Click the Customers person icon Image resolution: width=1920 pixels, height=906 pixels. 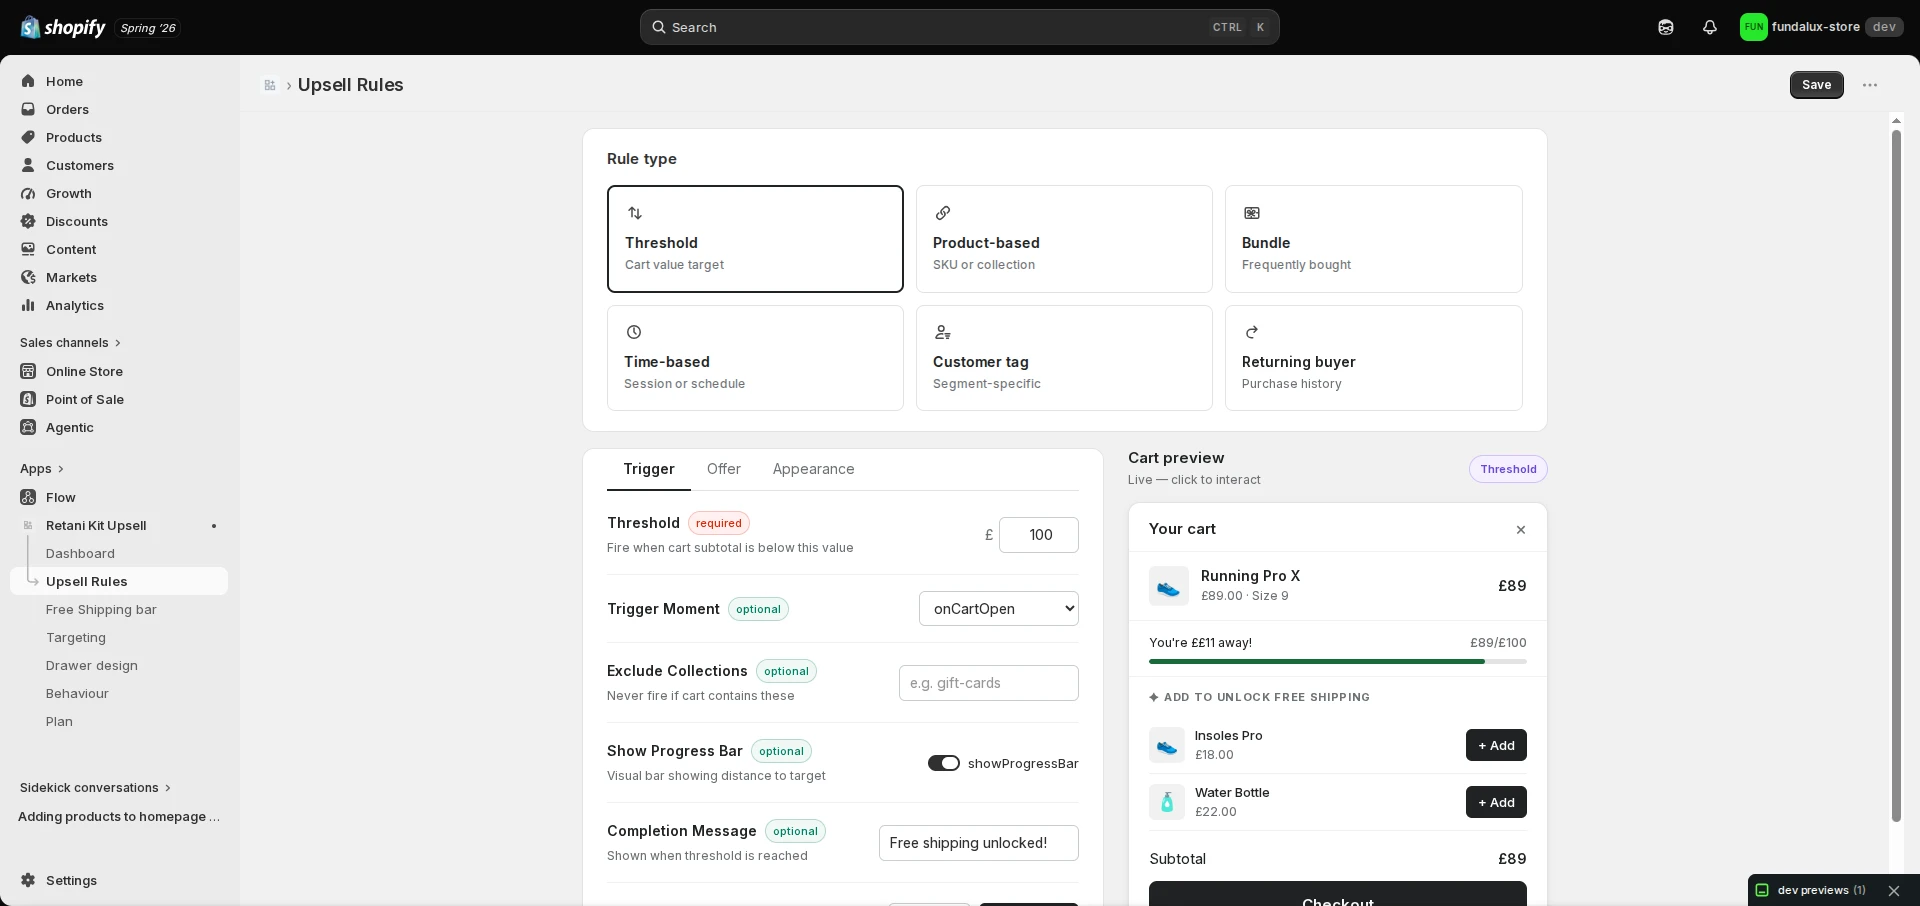tap(28, 165)
